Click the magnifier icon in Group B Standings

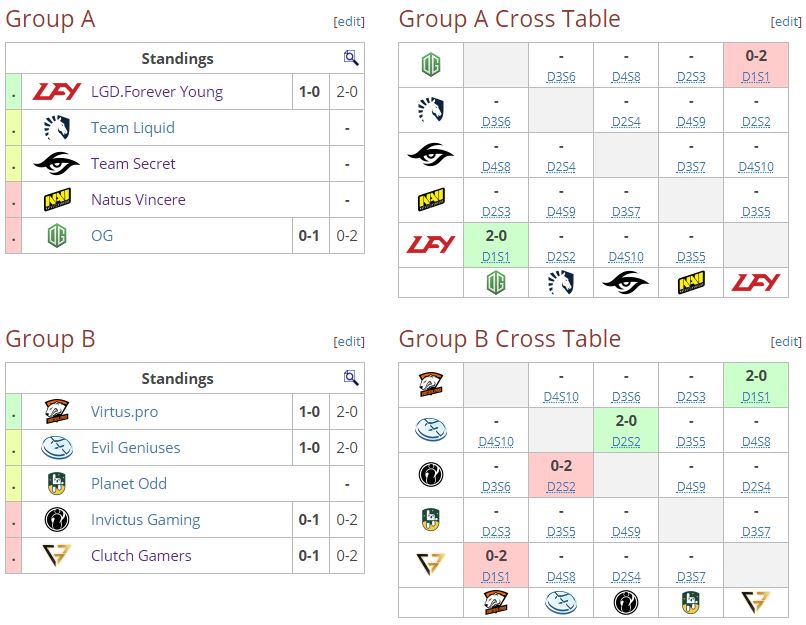pos(351,378)
